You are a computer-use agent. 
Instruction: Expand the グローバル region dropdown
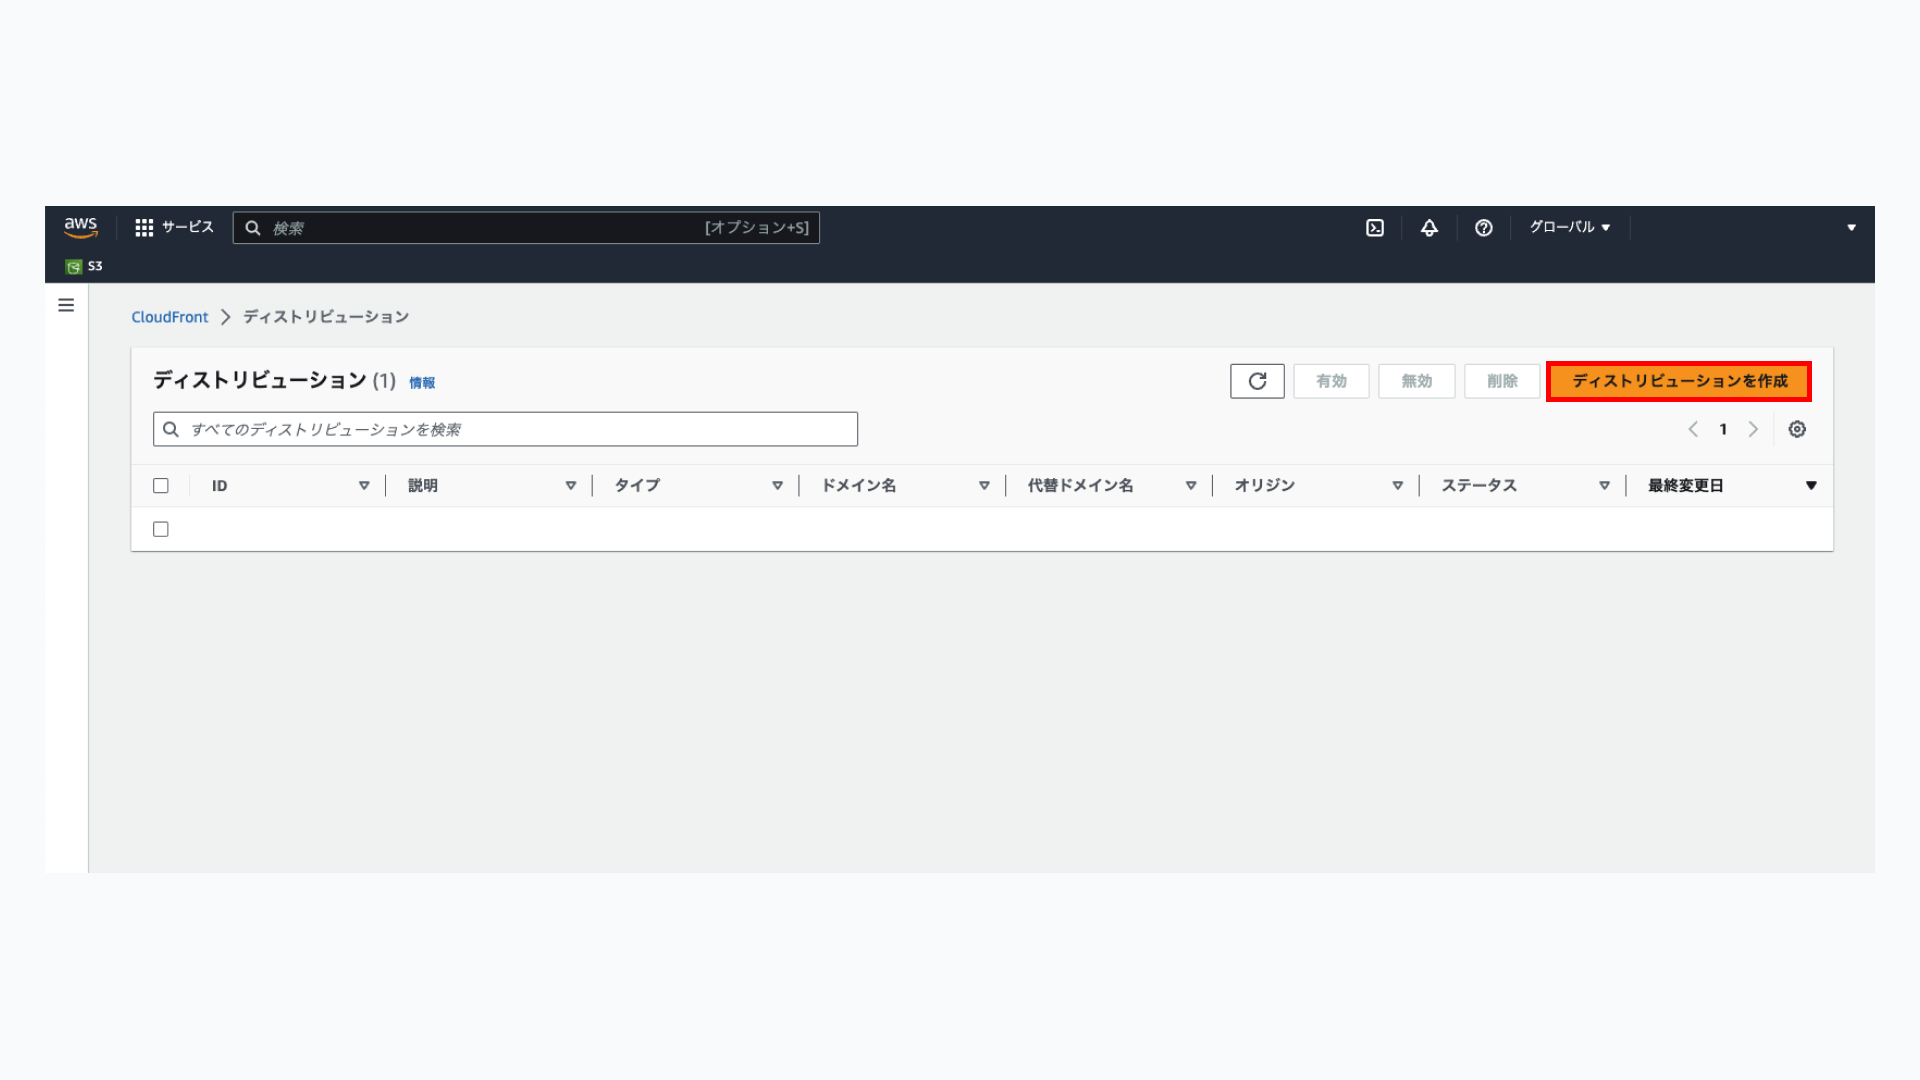pos(1569,228)
